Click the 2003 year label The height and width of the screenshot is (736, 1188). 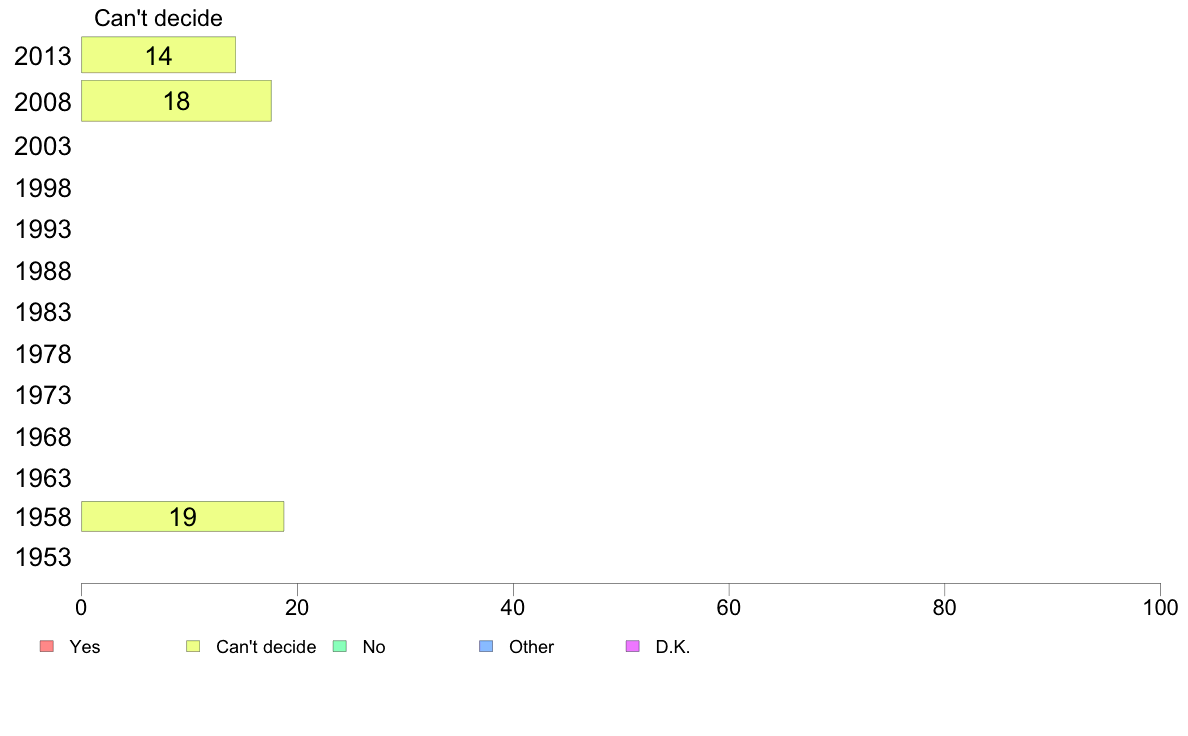pyautogui.click(x=42, y=146)
